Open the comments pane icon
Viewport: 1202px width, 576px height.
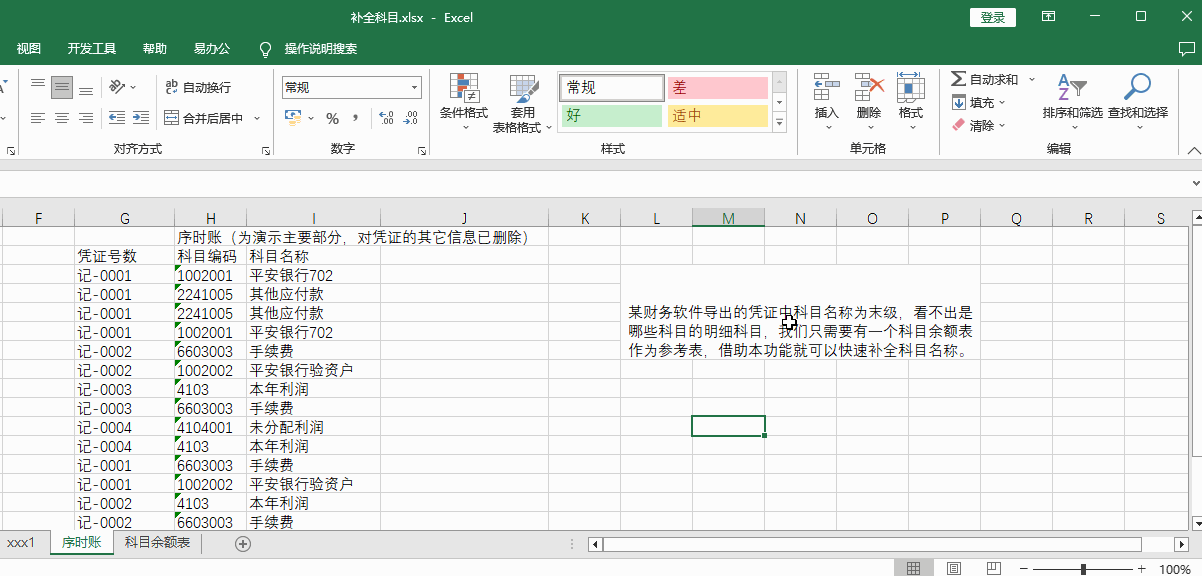point(1186,48)
